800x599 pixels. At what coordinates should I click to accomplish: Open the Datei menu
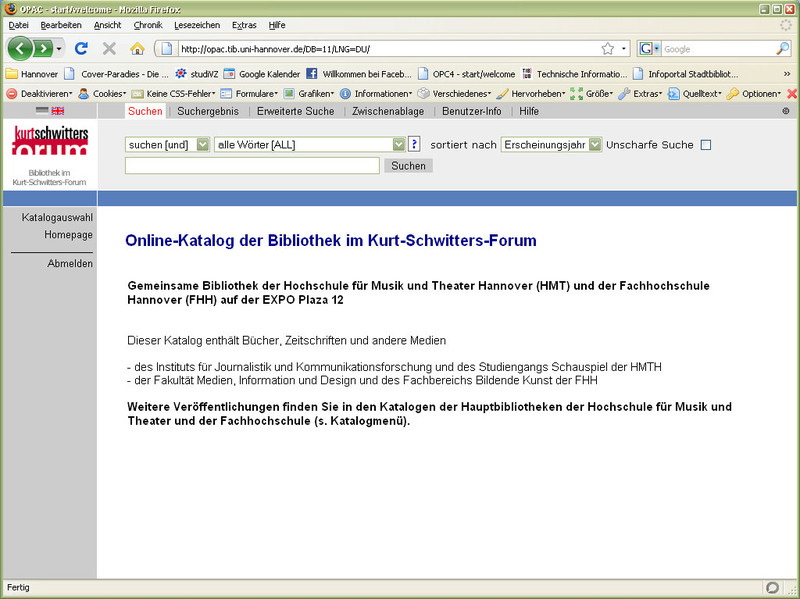coord(18,25)
